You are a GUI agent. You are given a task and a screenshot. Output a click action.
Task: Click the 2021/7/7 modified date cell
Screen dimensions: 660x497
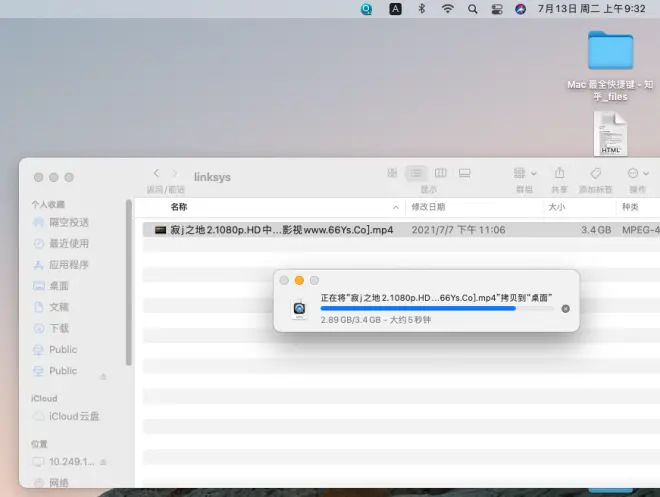click(458, 230)
